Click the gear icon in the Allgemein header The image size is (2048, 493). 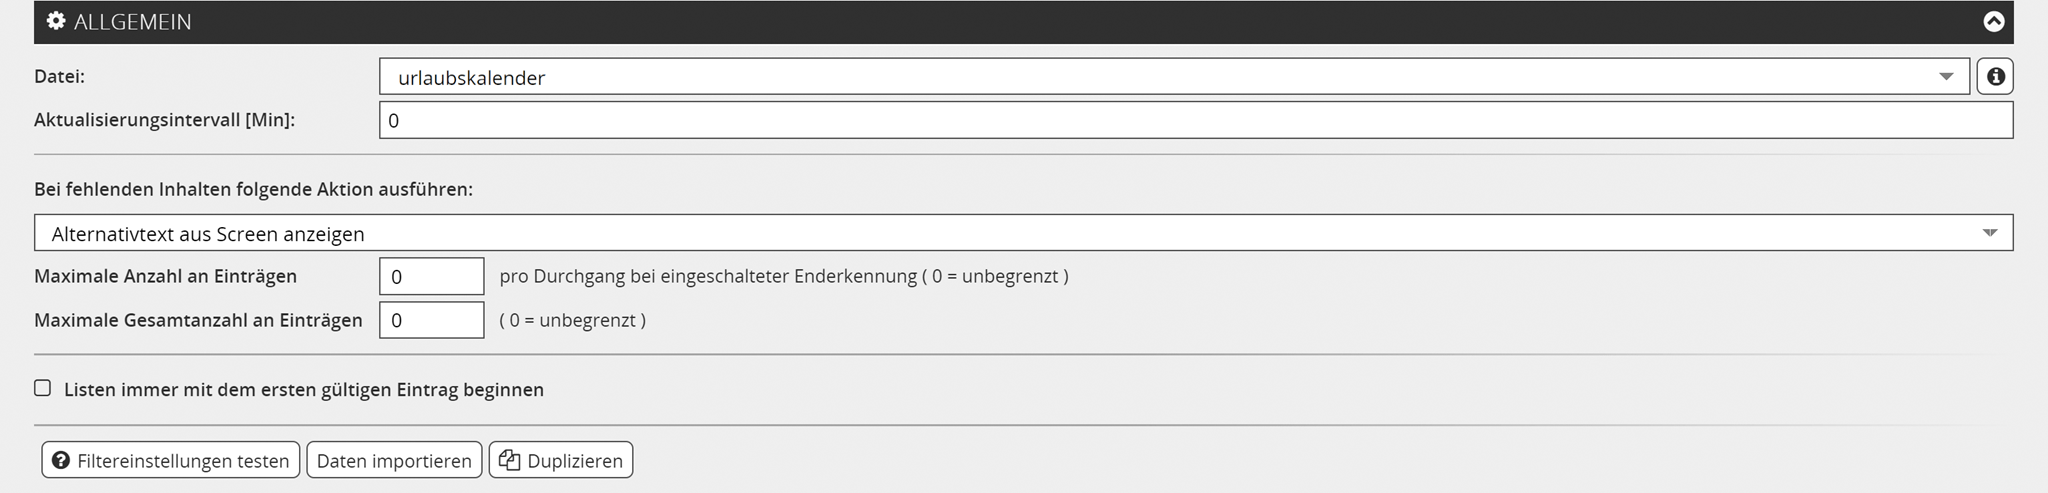click(x=56, y=21)
